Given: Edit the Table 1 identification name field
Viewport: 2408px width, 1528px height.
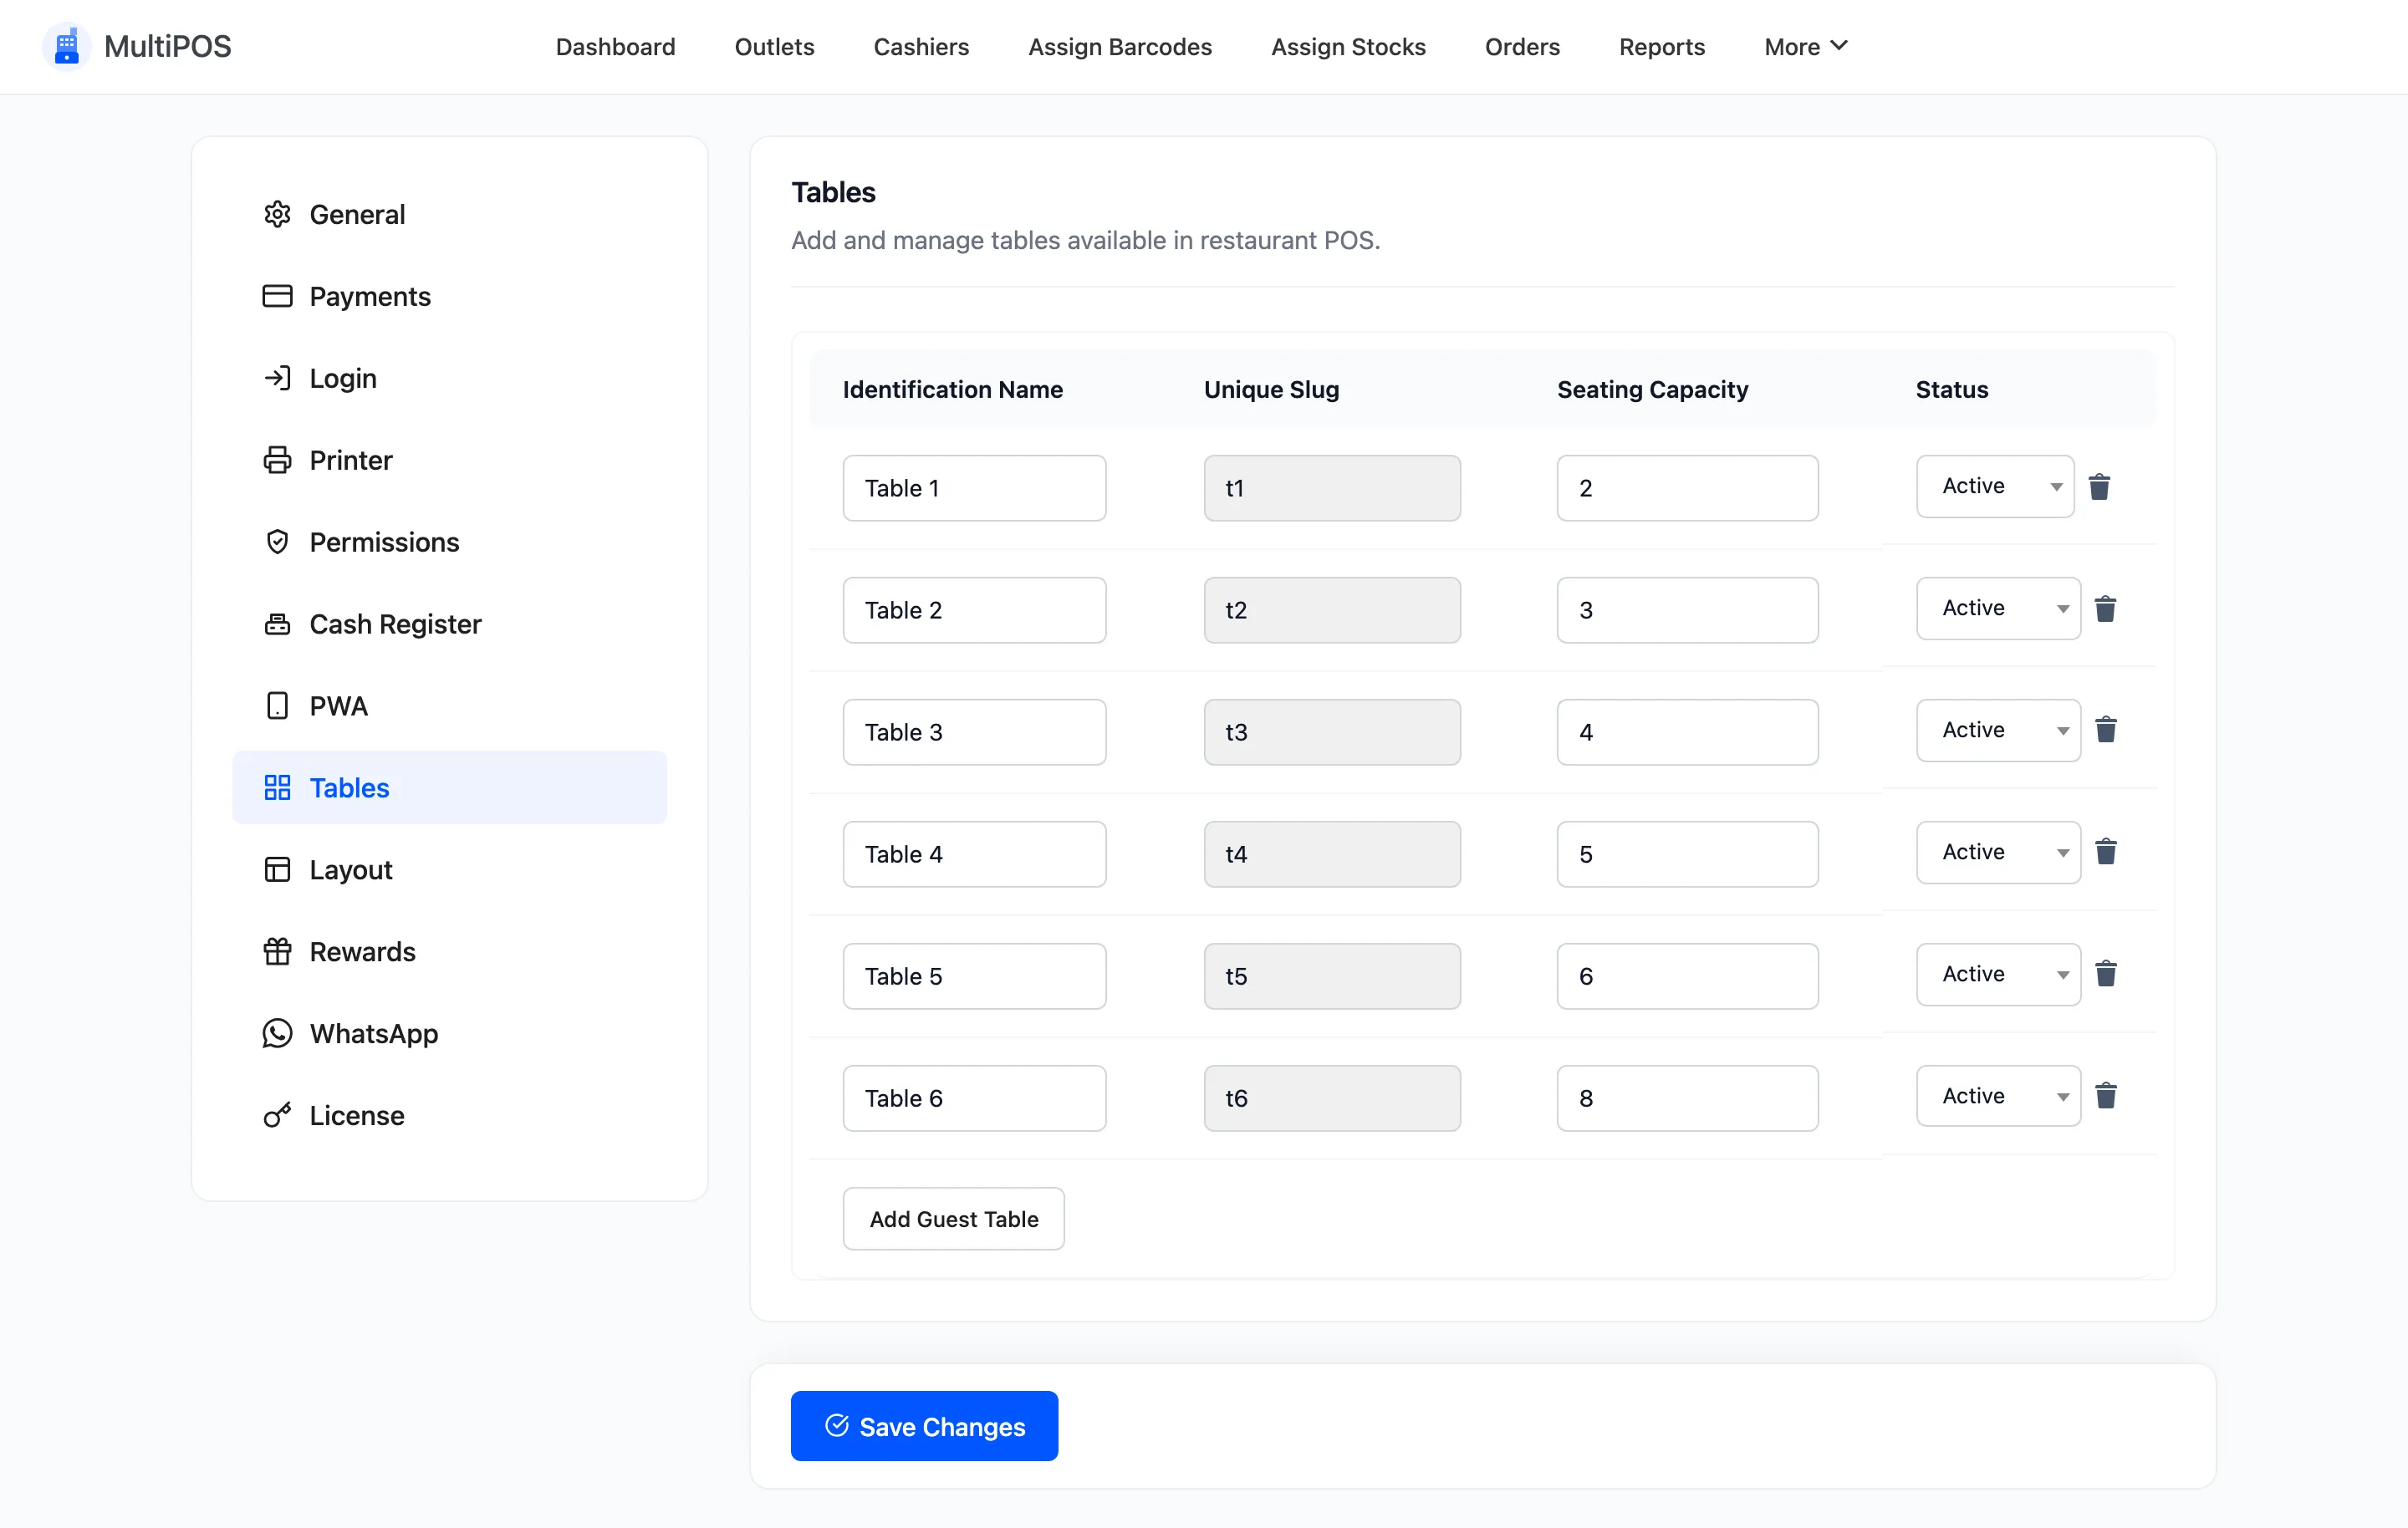Looking at the screenshot, I should pyautogui.click(x=974, y=488).
